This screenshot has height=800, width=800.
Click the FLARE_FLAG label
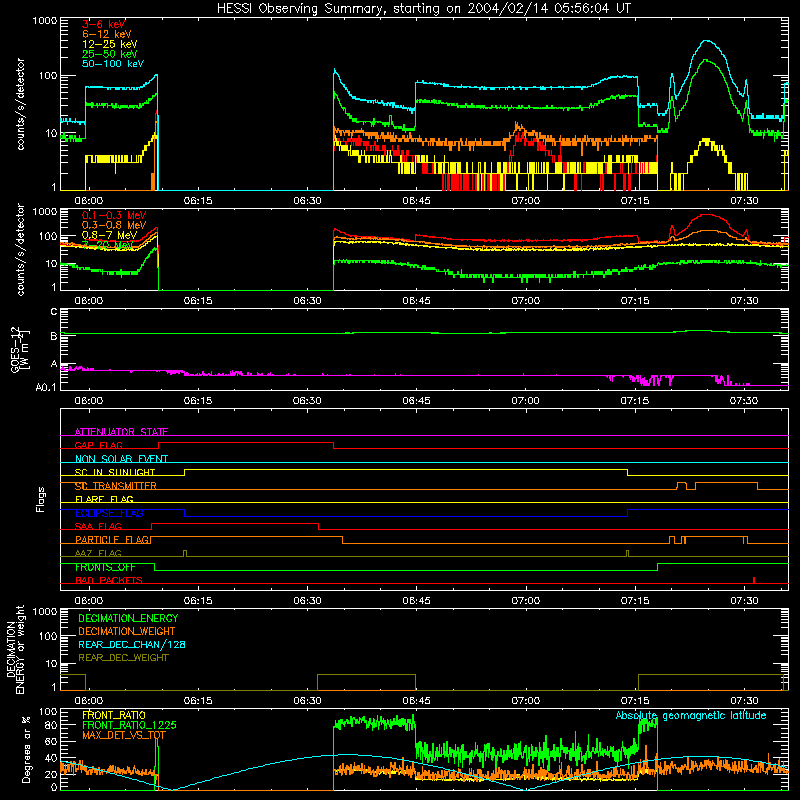coord(104,499)
